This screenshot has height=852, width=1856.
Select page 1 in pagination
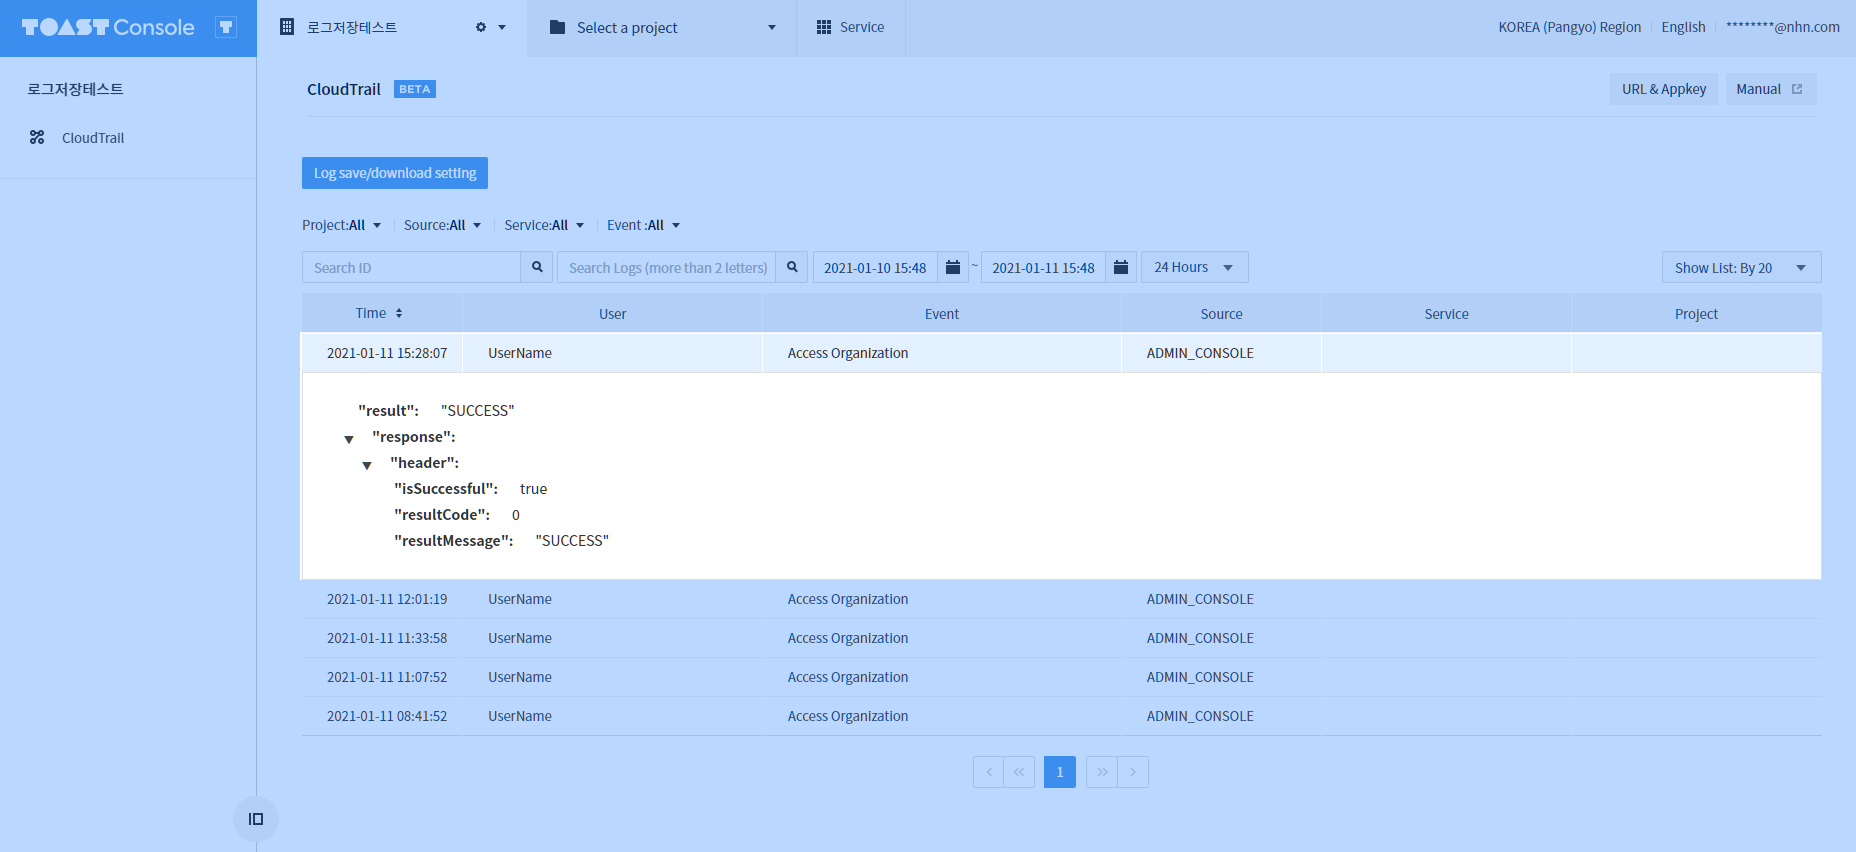[1060, 772]
